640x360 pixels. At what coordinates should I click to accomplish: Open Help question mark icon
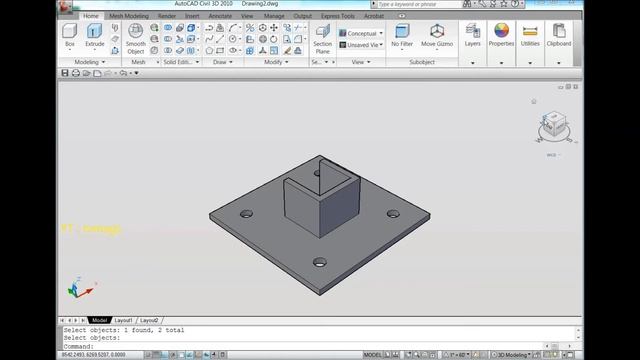click(x=515, y=4)
